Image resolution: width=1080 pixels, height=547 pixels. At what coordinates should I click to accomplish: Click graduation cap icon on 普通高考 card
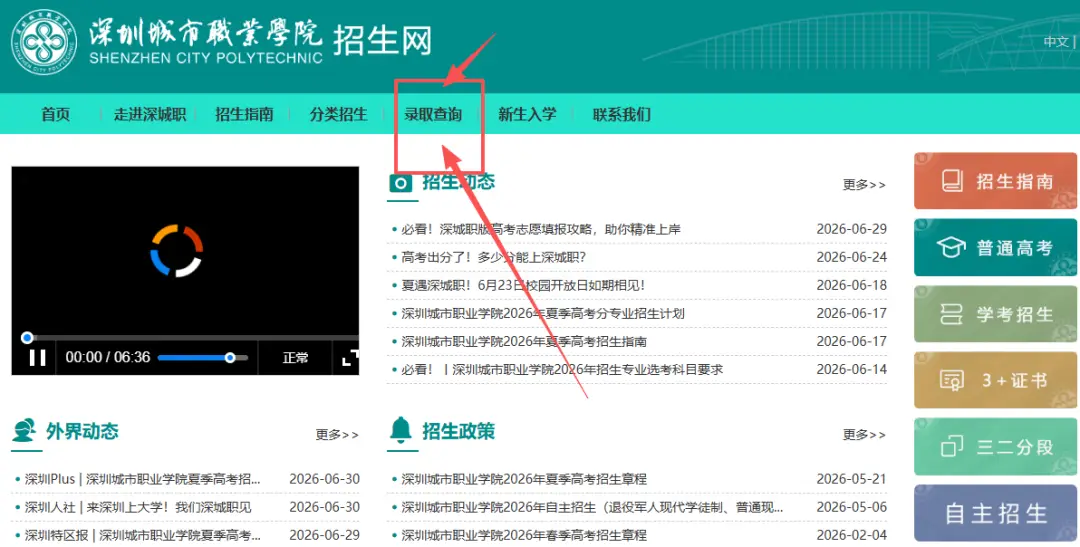952,247
